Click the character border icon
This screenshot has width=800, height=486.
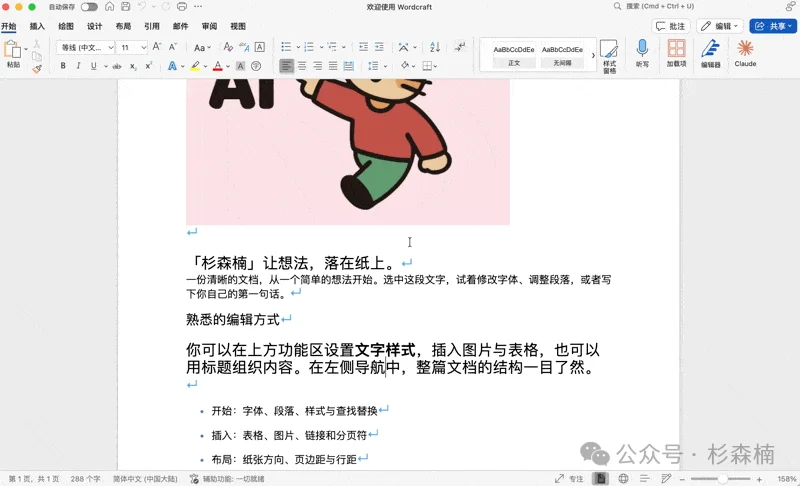coord(260,47)
